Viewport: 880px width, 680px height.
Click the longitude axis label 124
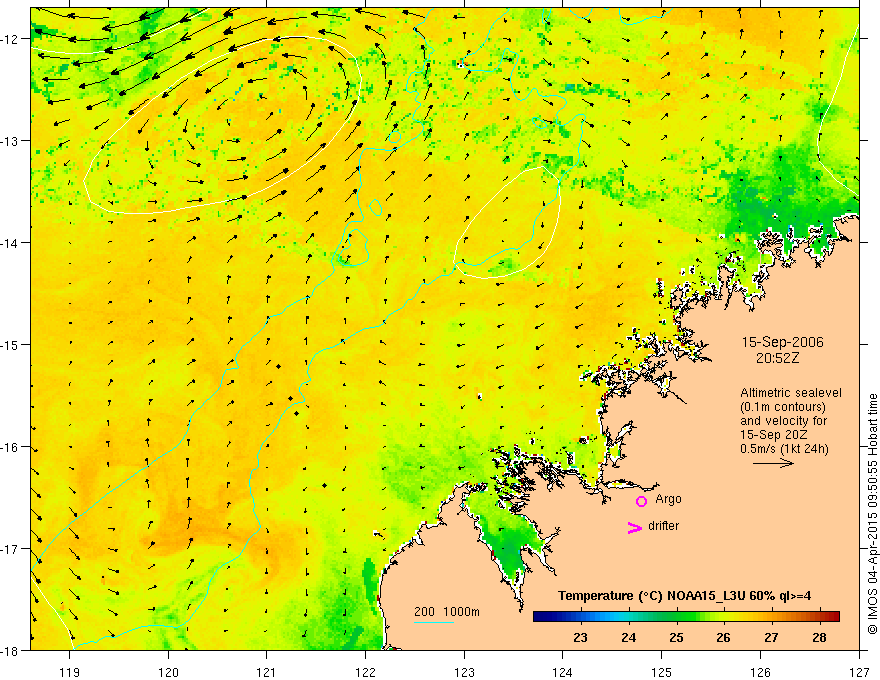tap(562, 672)
